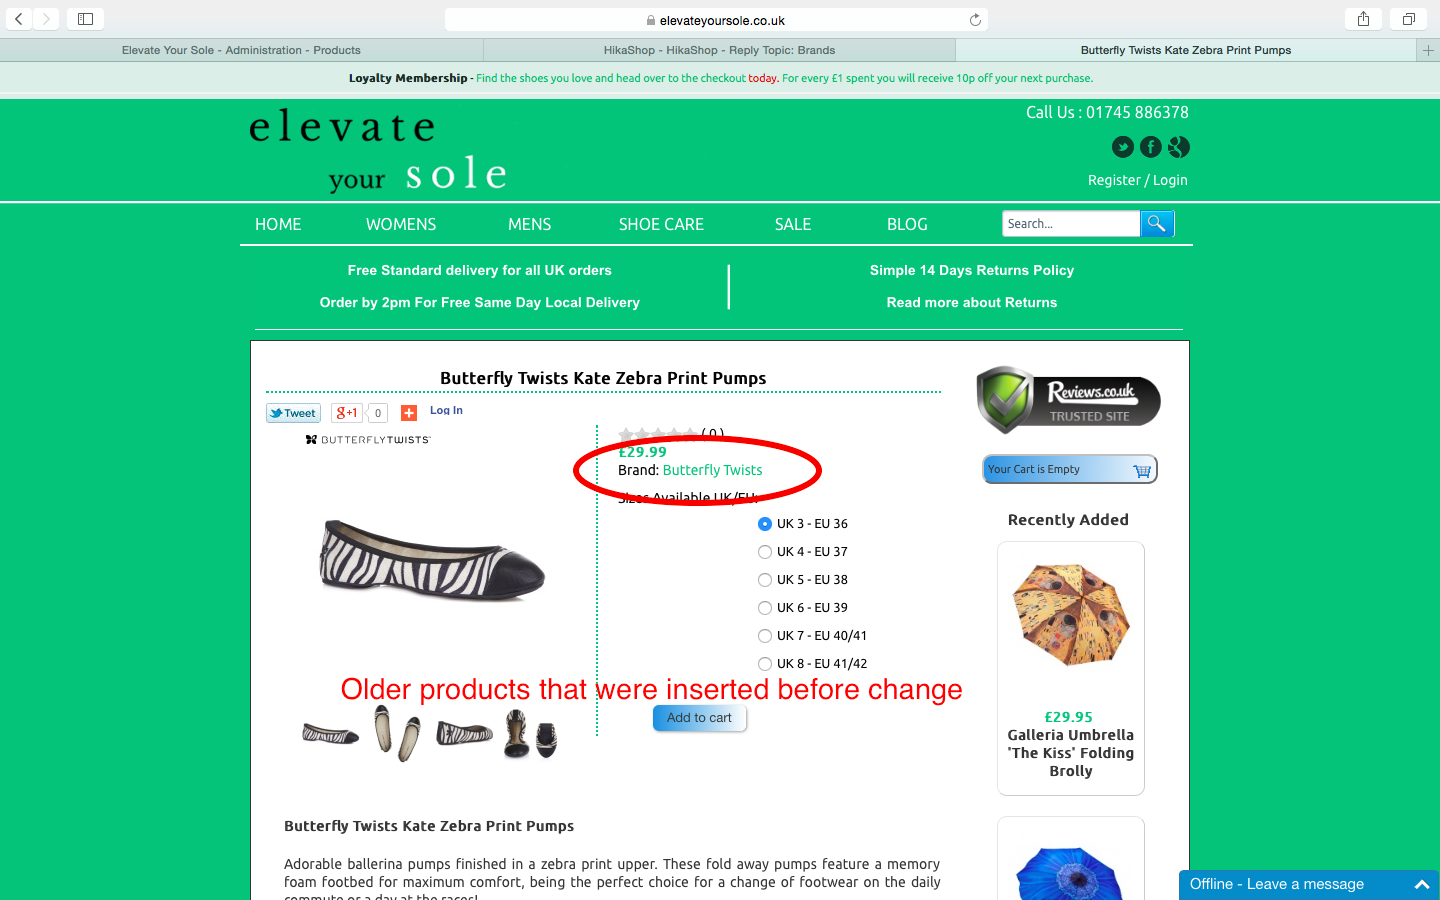The width and height of the screenshot is (1440, 900).
Task: Select size UK 4 - EU 37
Action: (765, 552)
